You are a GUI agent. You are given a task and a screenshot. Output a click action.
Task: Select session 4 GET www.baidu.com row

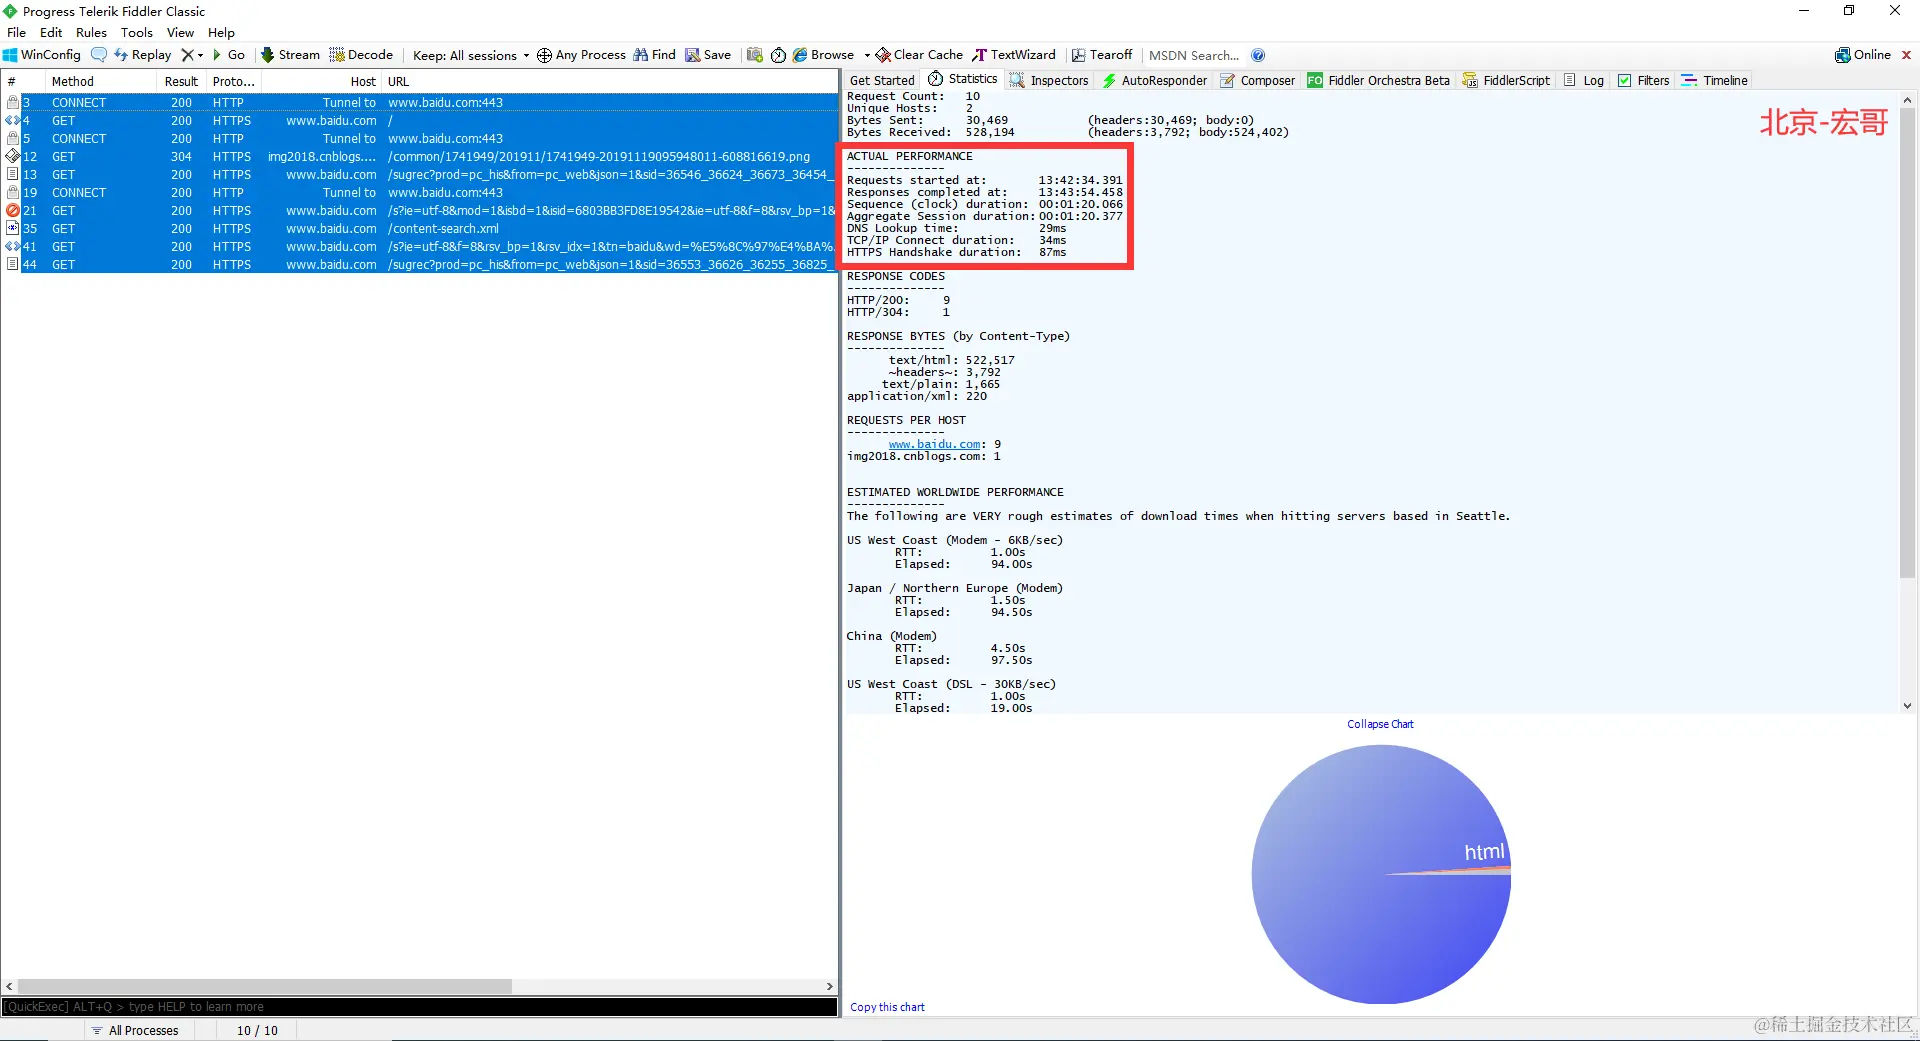[x=419, y=121]
